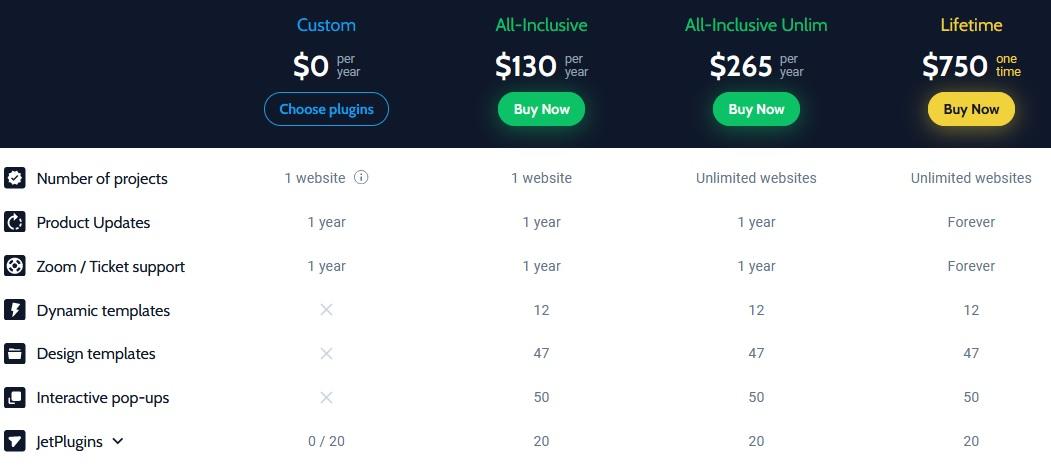Click the Custom plan's 0 / 20 JetPlugins count
This screenshot has width=1051, height=473.
tap(326, 441)
